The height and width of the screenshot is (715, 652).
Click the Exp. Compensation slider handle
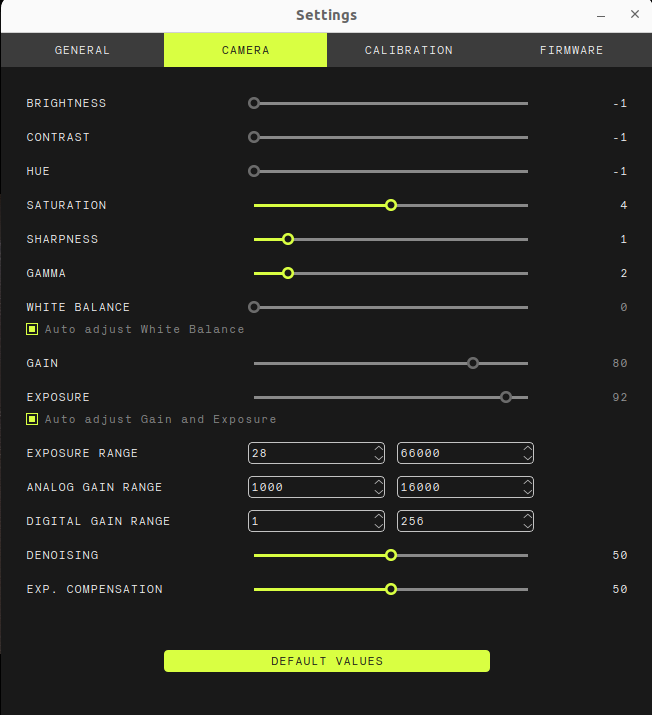(x=391, y=589)
